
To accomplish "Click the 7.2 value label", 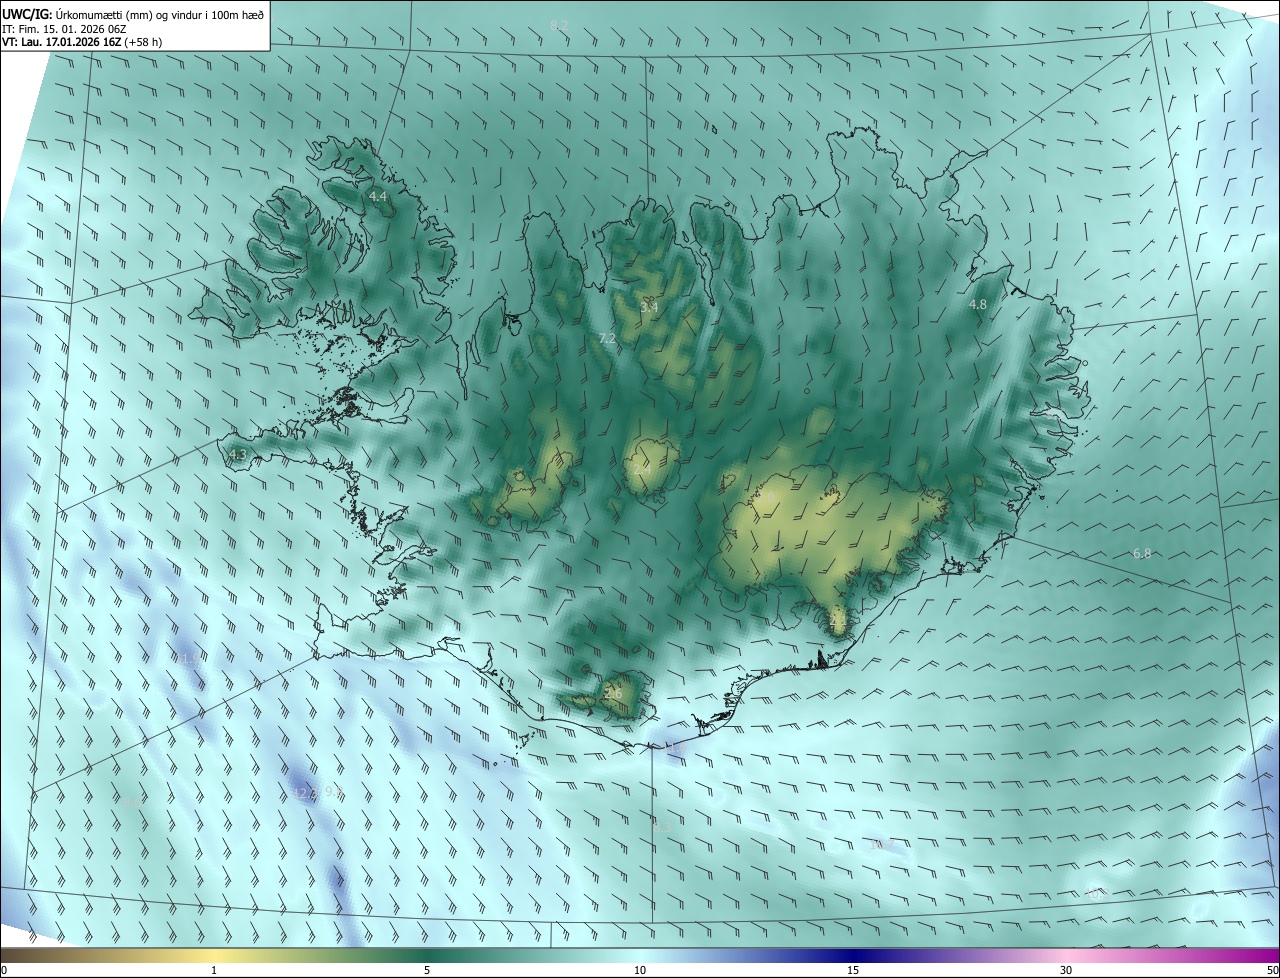I will click(607, 339).
